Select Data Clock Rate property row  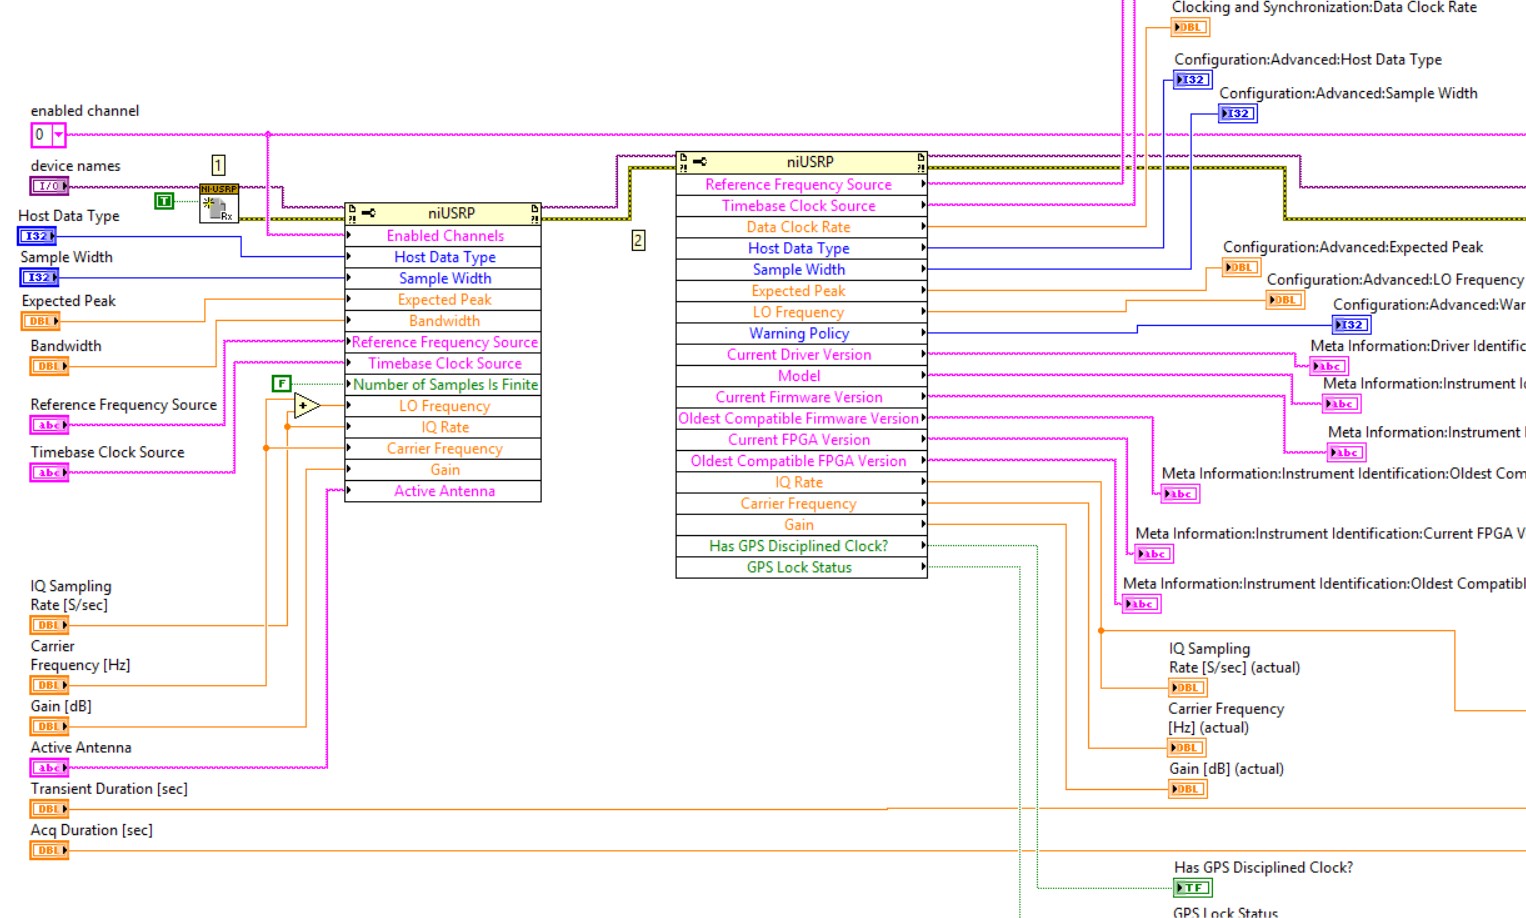801,227
